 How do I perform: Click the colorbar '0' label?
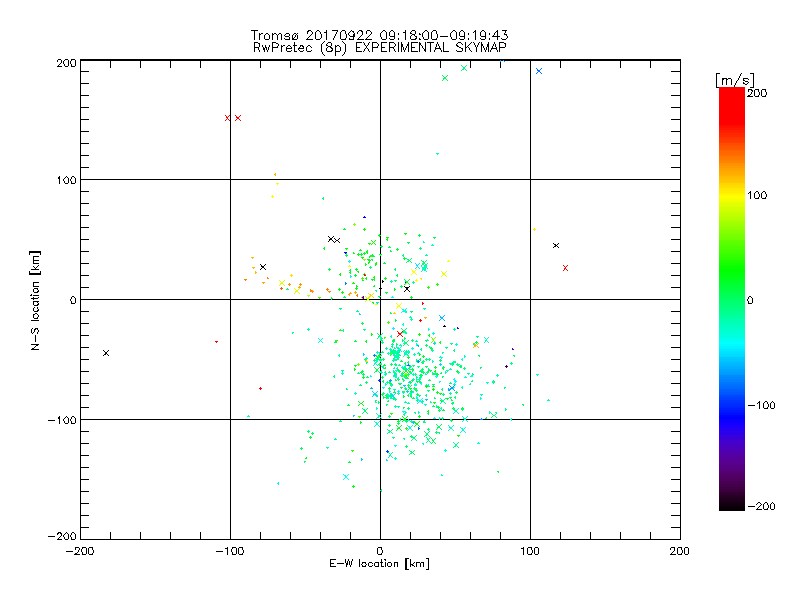[750, 301]
